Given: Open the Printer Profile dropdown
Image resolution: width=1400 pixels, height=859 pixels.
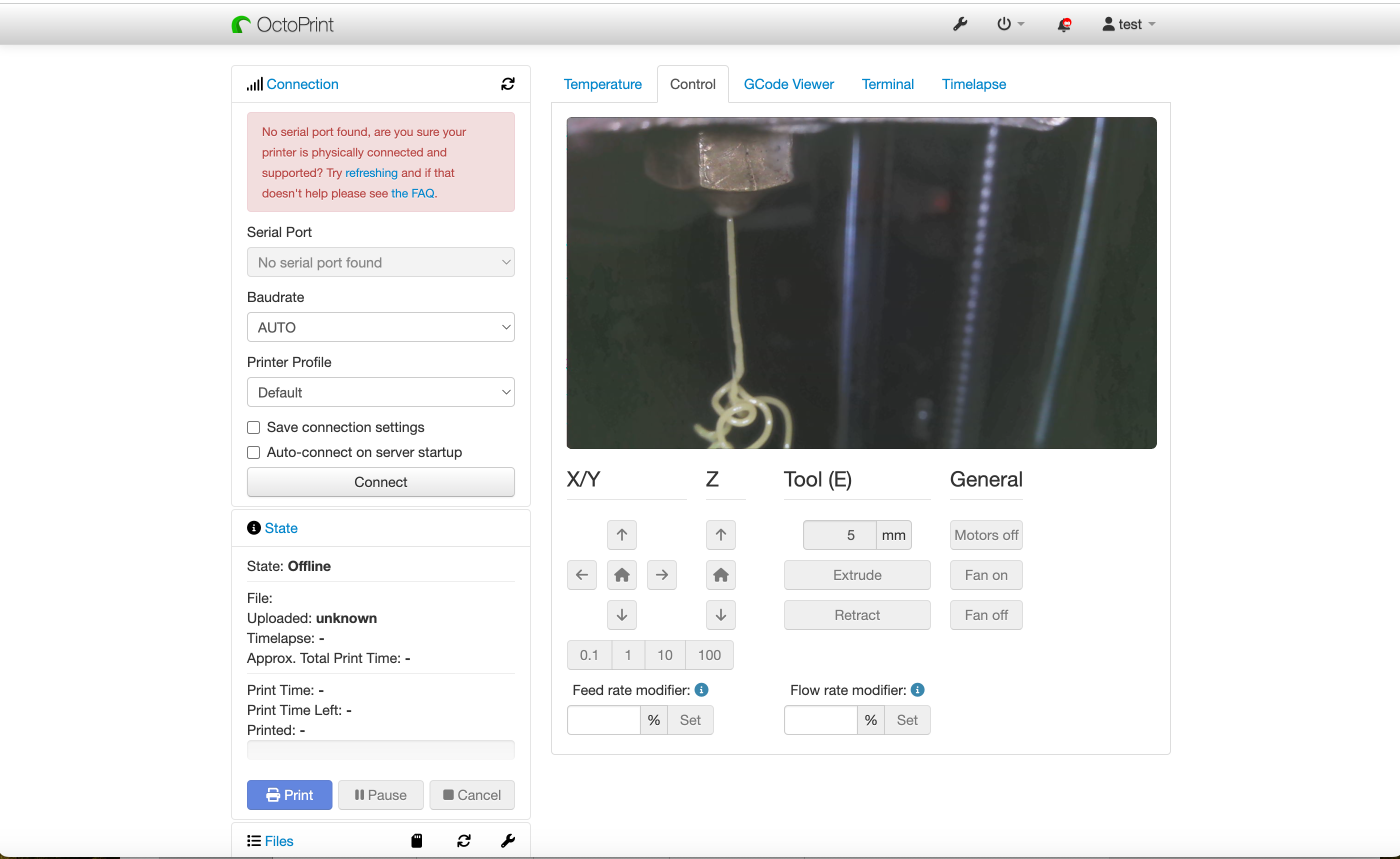Looking at the screenshot, I should pos(381,392).
